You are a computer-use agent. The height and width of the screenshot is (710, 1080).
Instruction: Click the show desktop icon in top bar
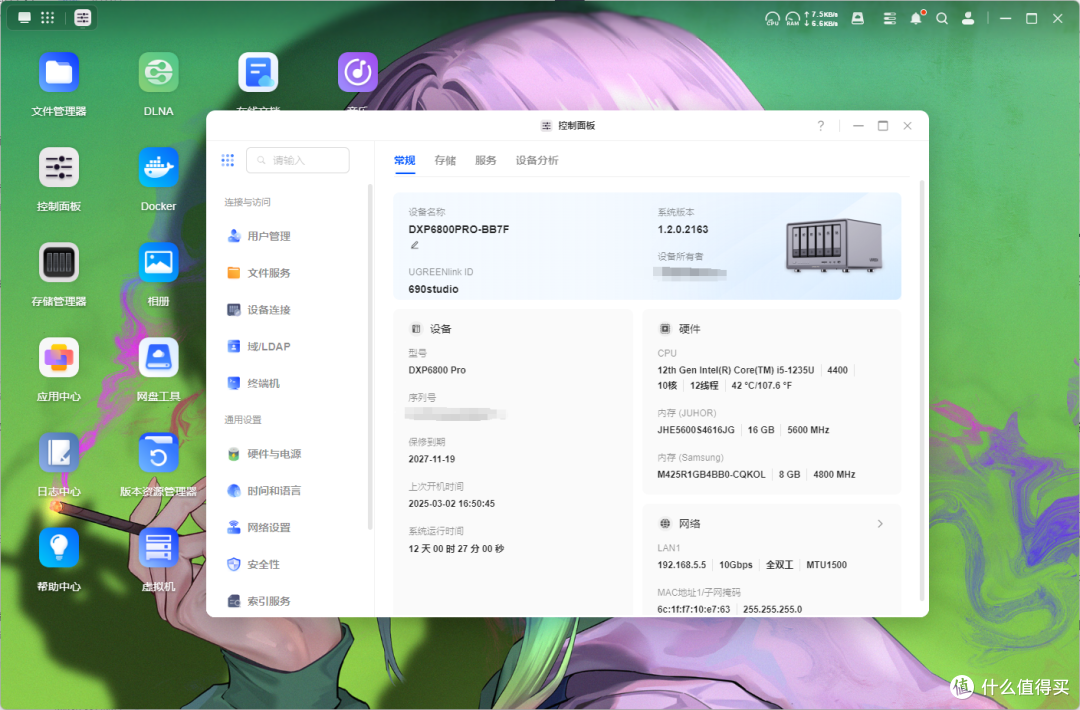tap(24, 18)
